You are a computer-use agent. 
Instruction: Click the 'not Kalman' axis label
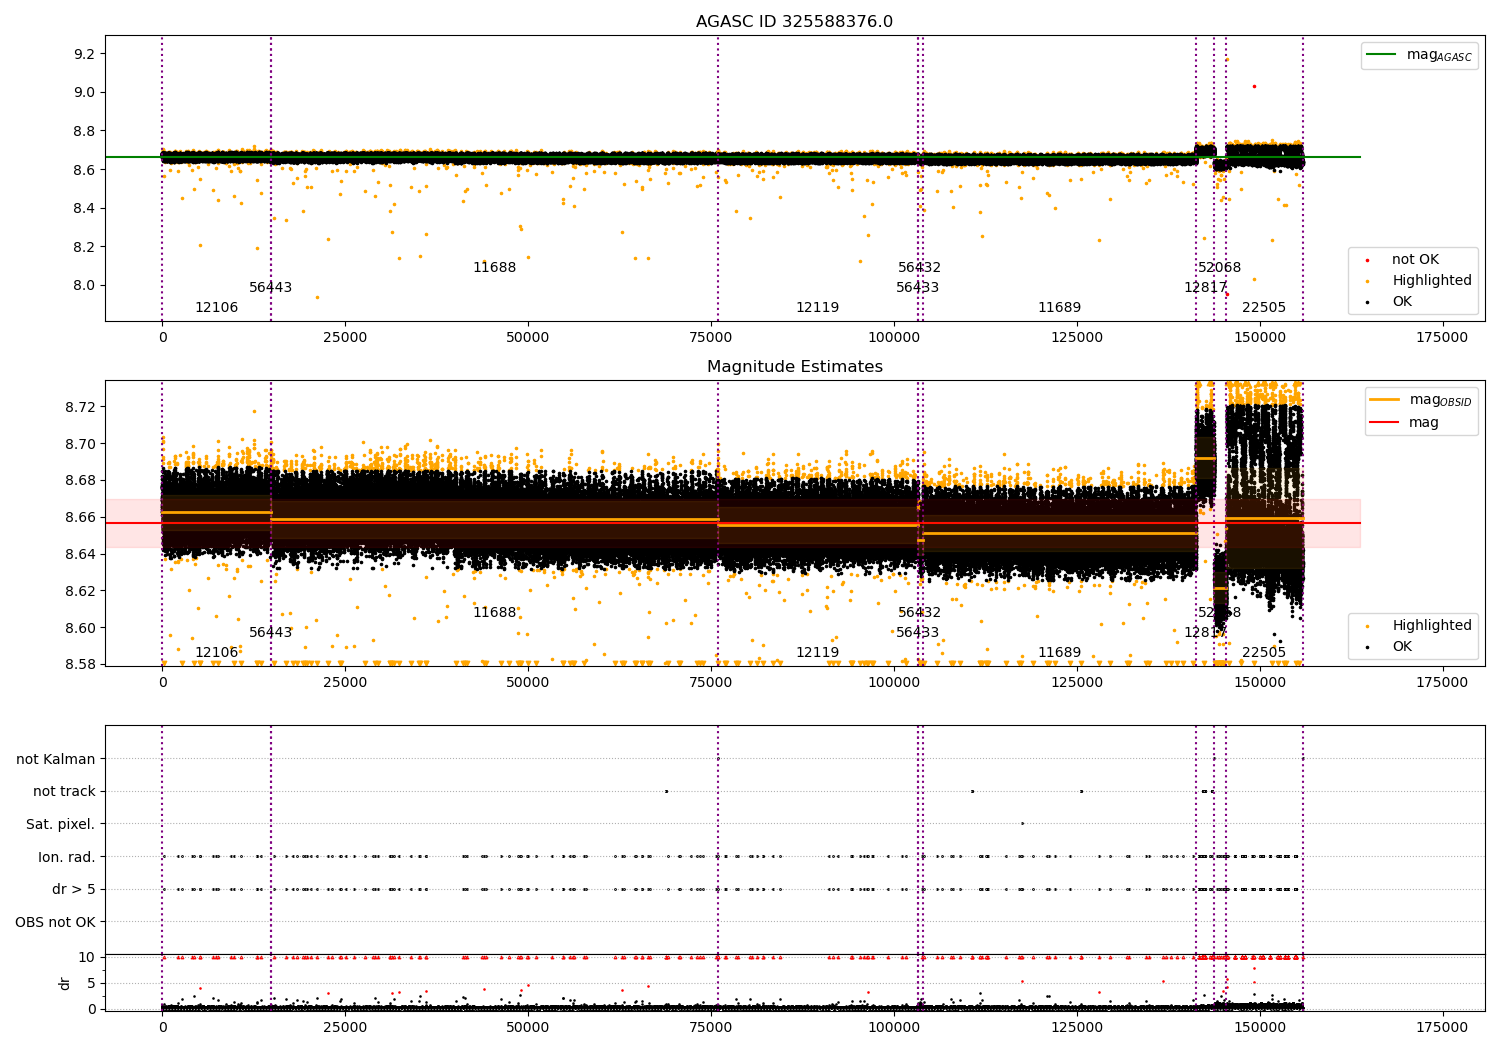[x=56, y=759]
